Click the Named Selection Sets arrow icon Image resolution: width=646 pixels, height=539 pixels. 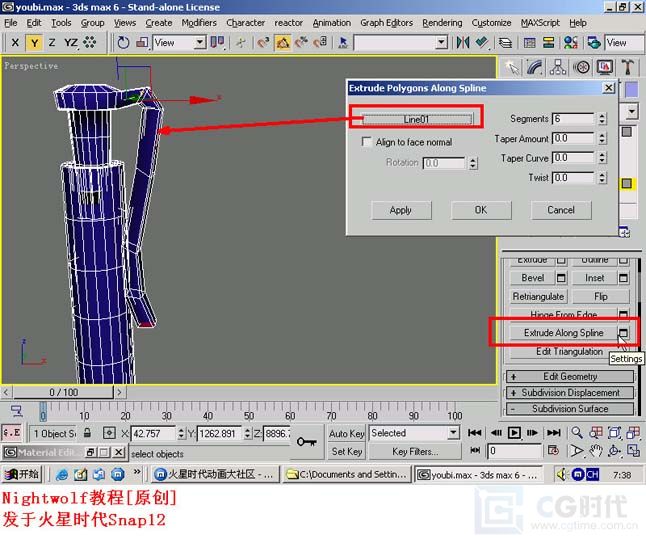[343, 42]
